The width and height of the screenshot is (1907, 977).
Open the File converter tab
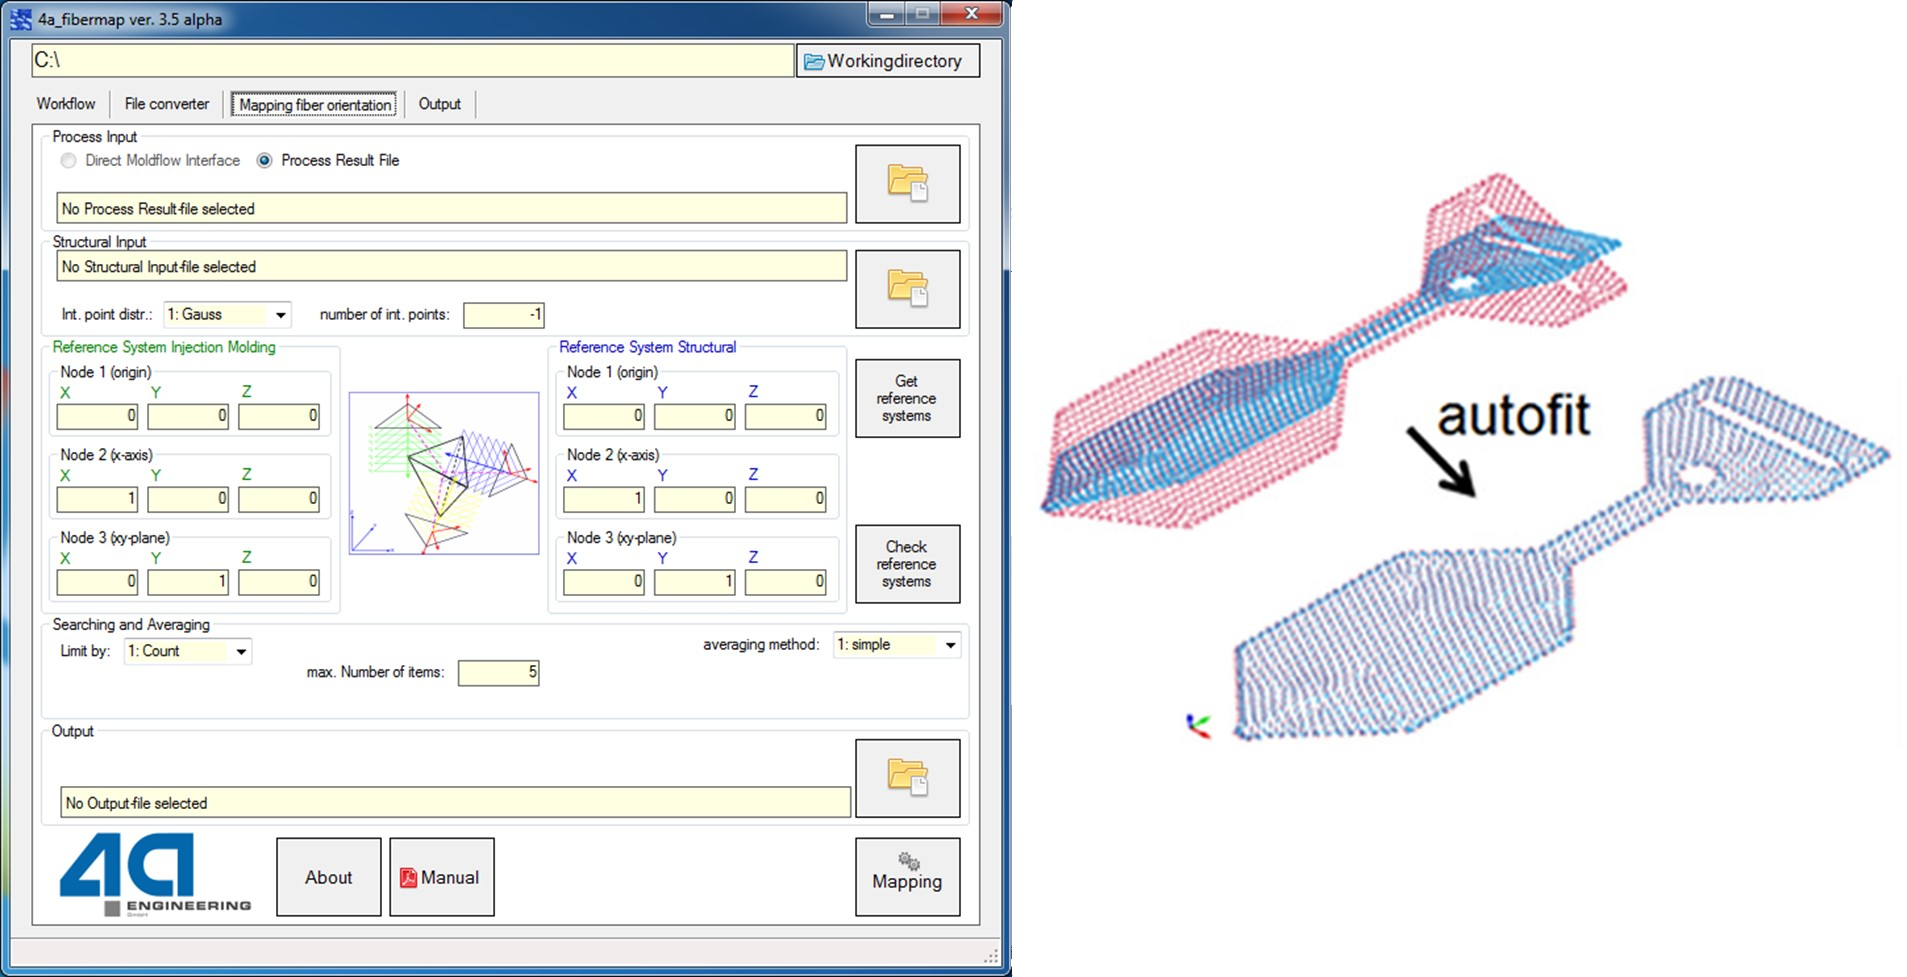tap(166, 104)
